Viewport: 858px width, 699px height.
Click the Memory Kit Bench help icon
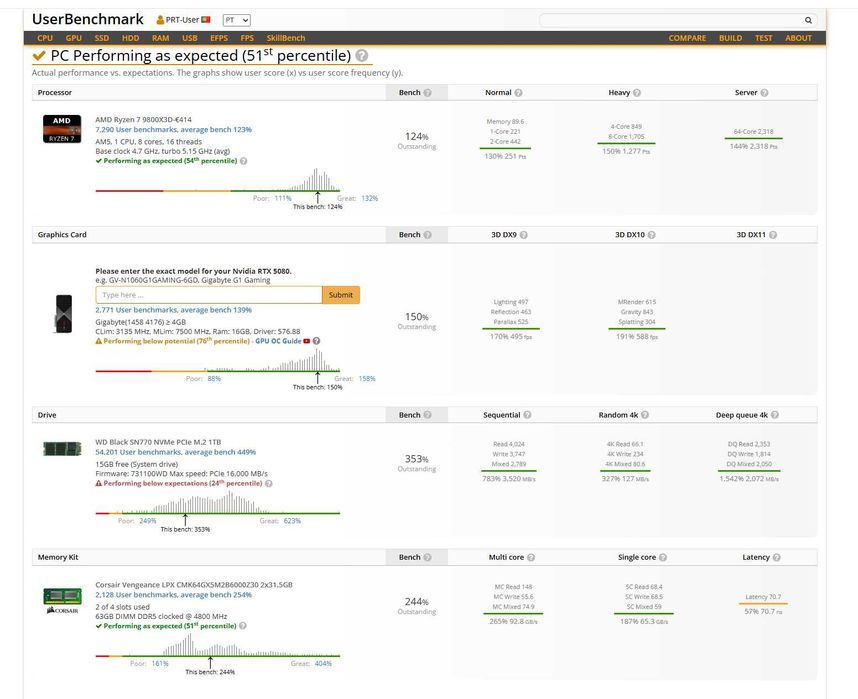point(427,557)
